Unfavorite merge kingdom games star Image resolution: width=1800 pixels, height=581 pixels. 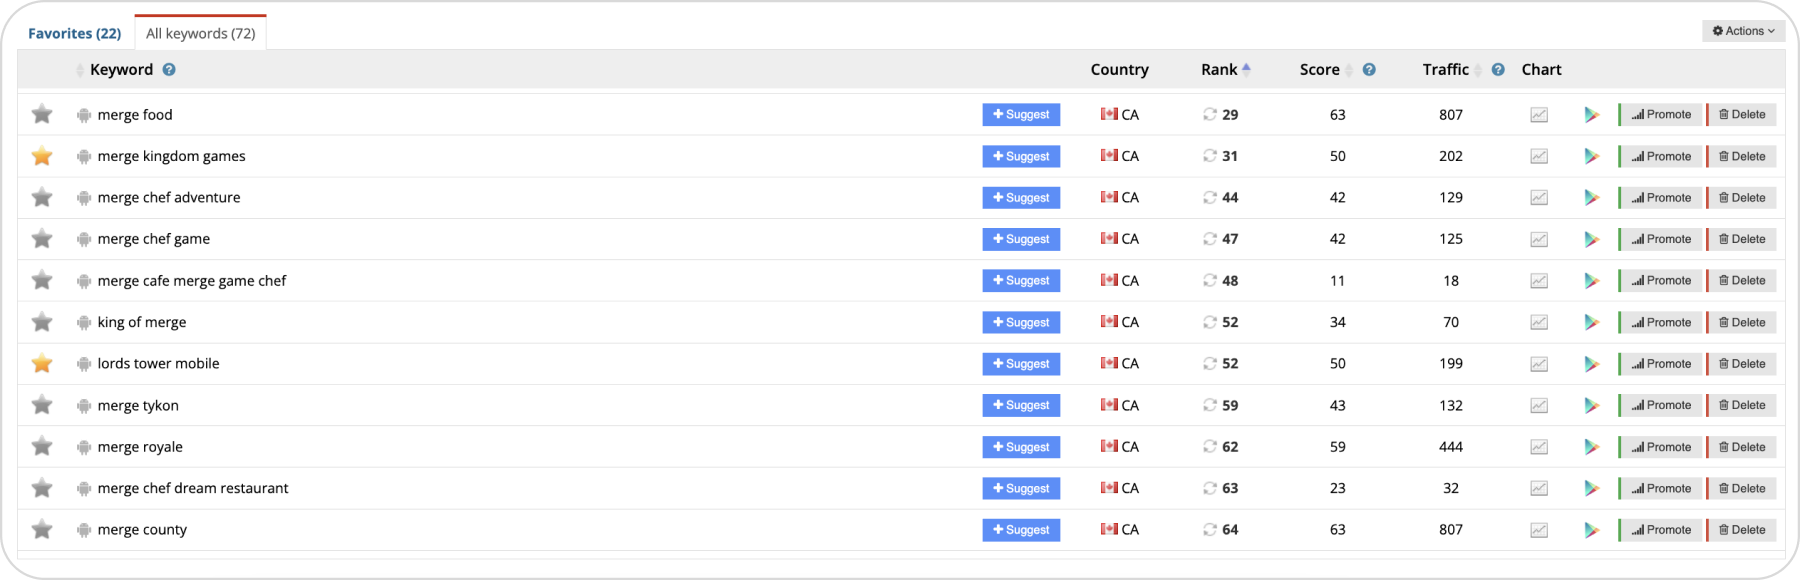tap(42, 156)
